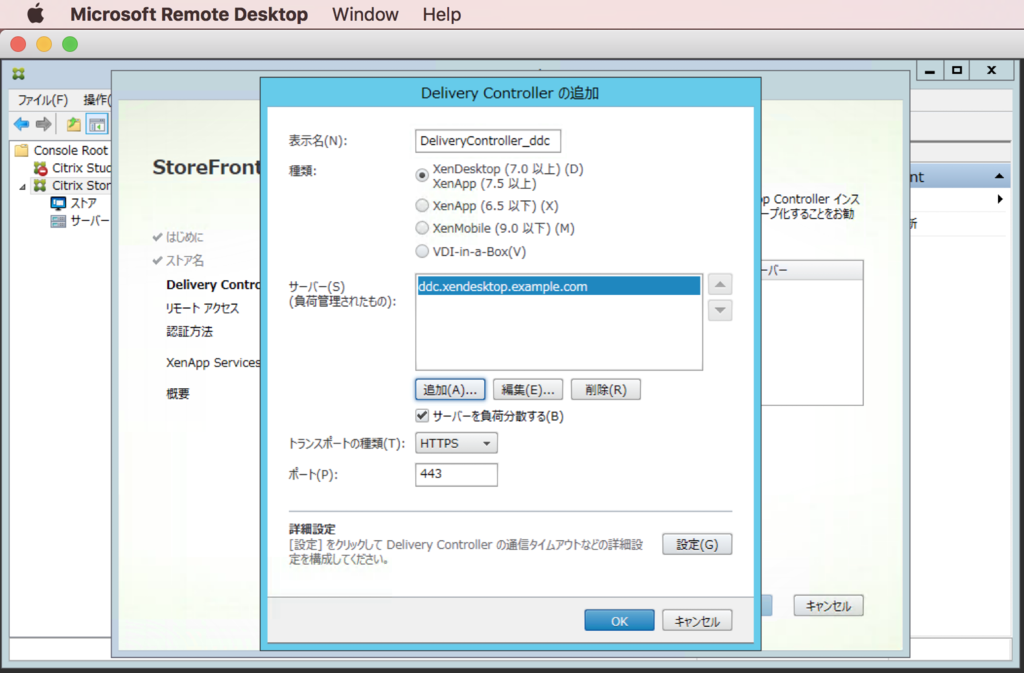1024x673 pixels.
Task: Select XenDesktop (7.0 以上) radio button
Action: pos(422,175)
